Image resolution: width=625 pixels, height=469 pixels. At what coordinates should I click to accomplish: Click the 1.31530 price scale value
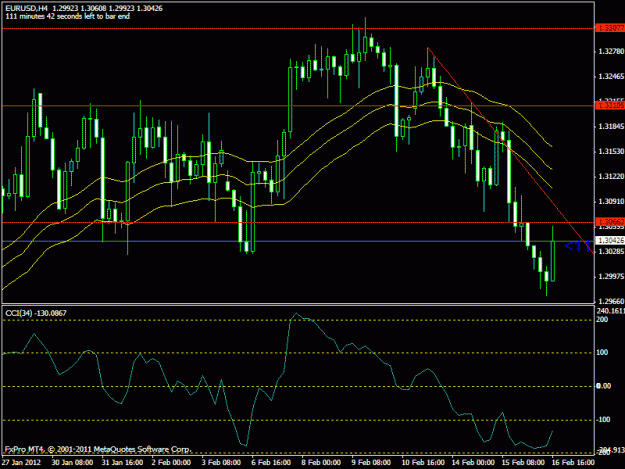point(611,151)
